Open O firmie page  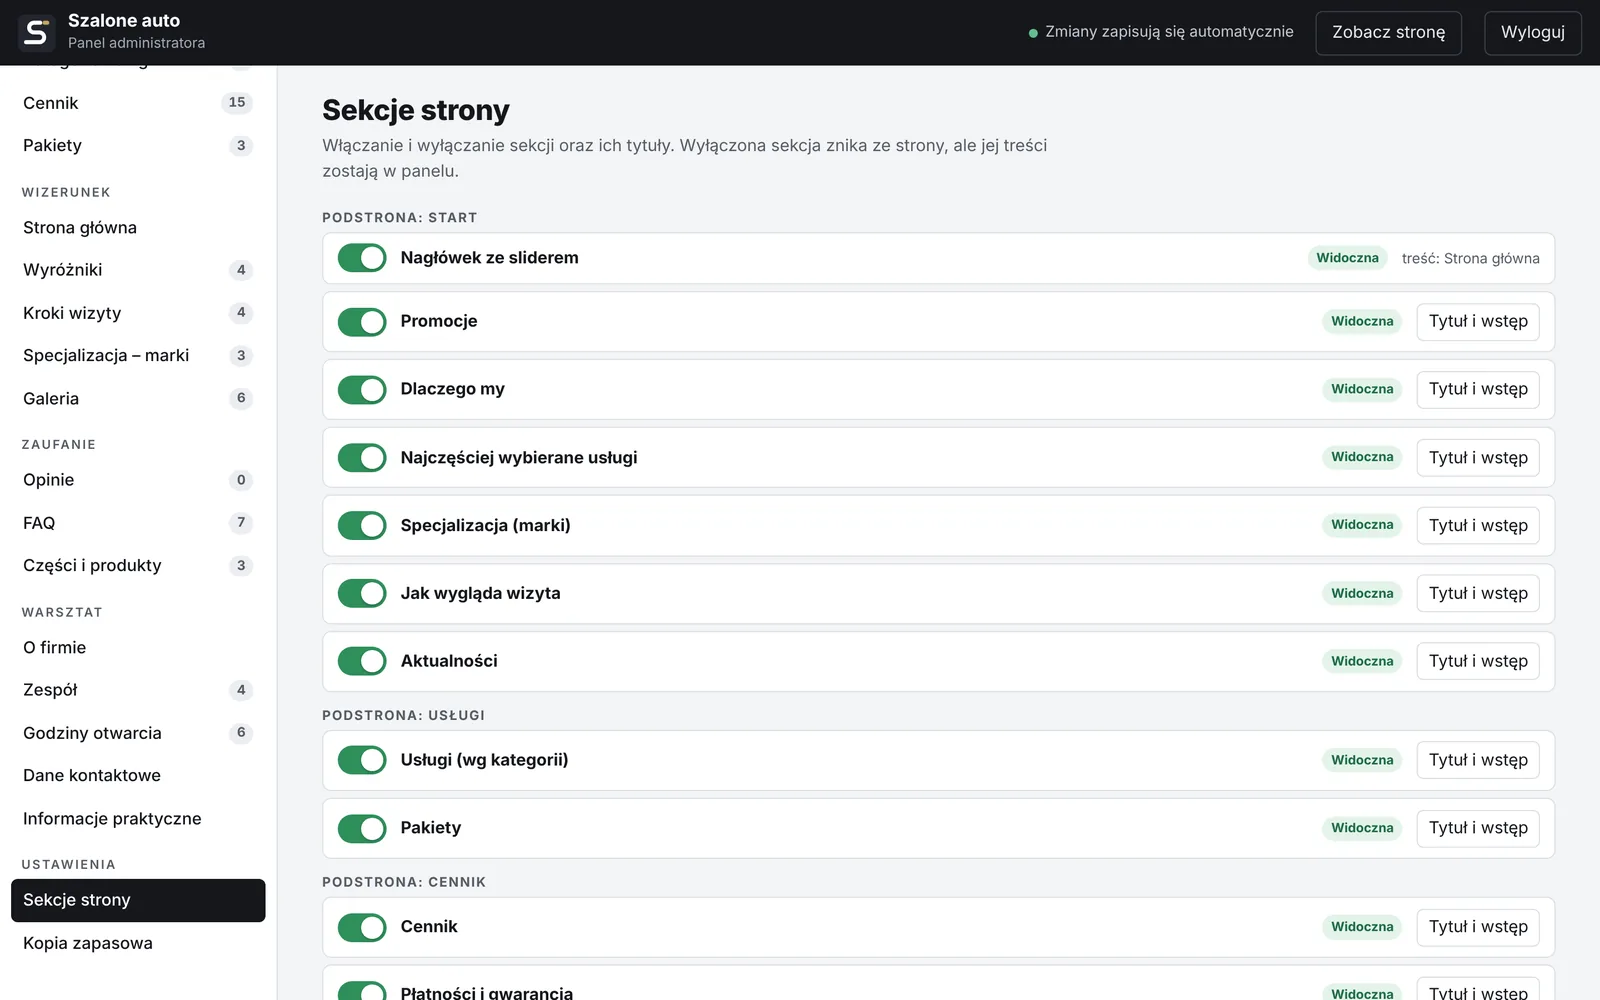138,648
